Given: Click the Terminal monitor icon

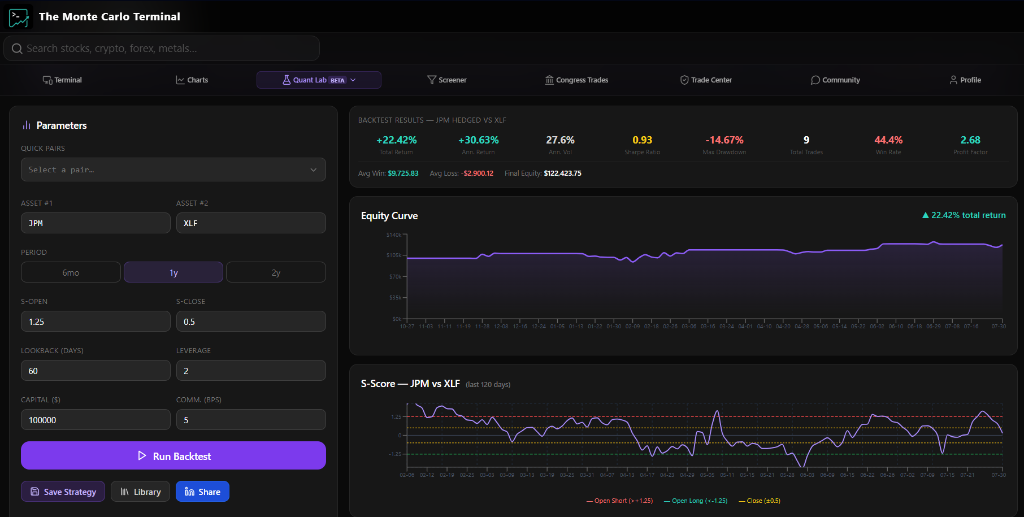Looking at the screenshot, I should [x=48, y=80].
